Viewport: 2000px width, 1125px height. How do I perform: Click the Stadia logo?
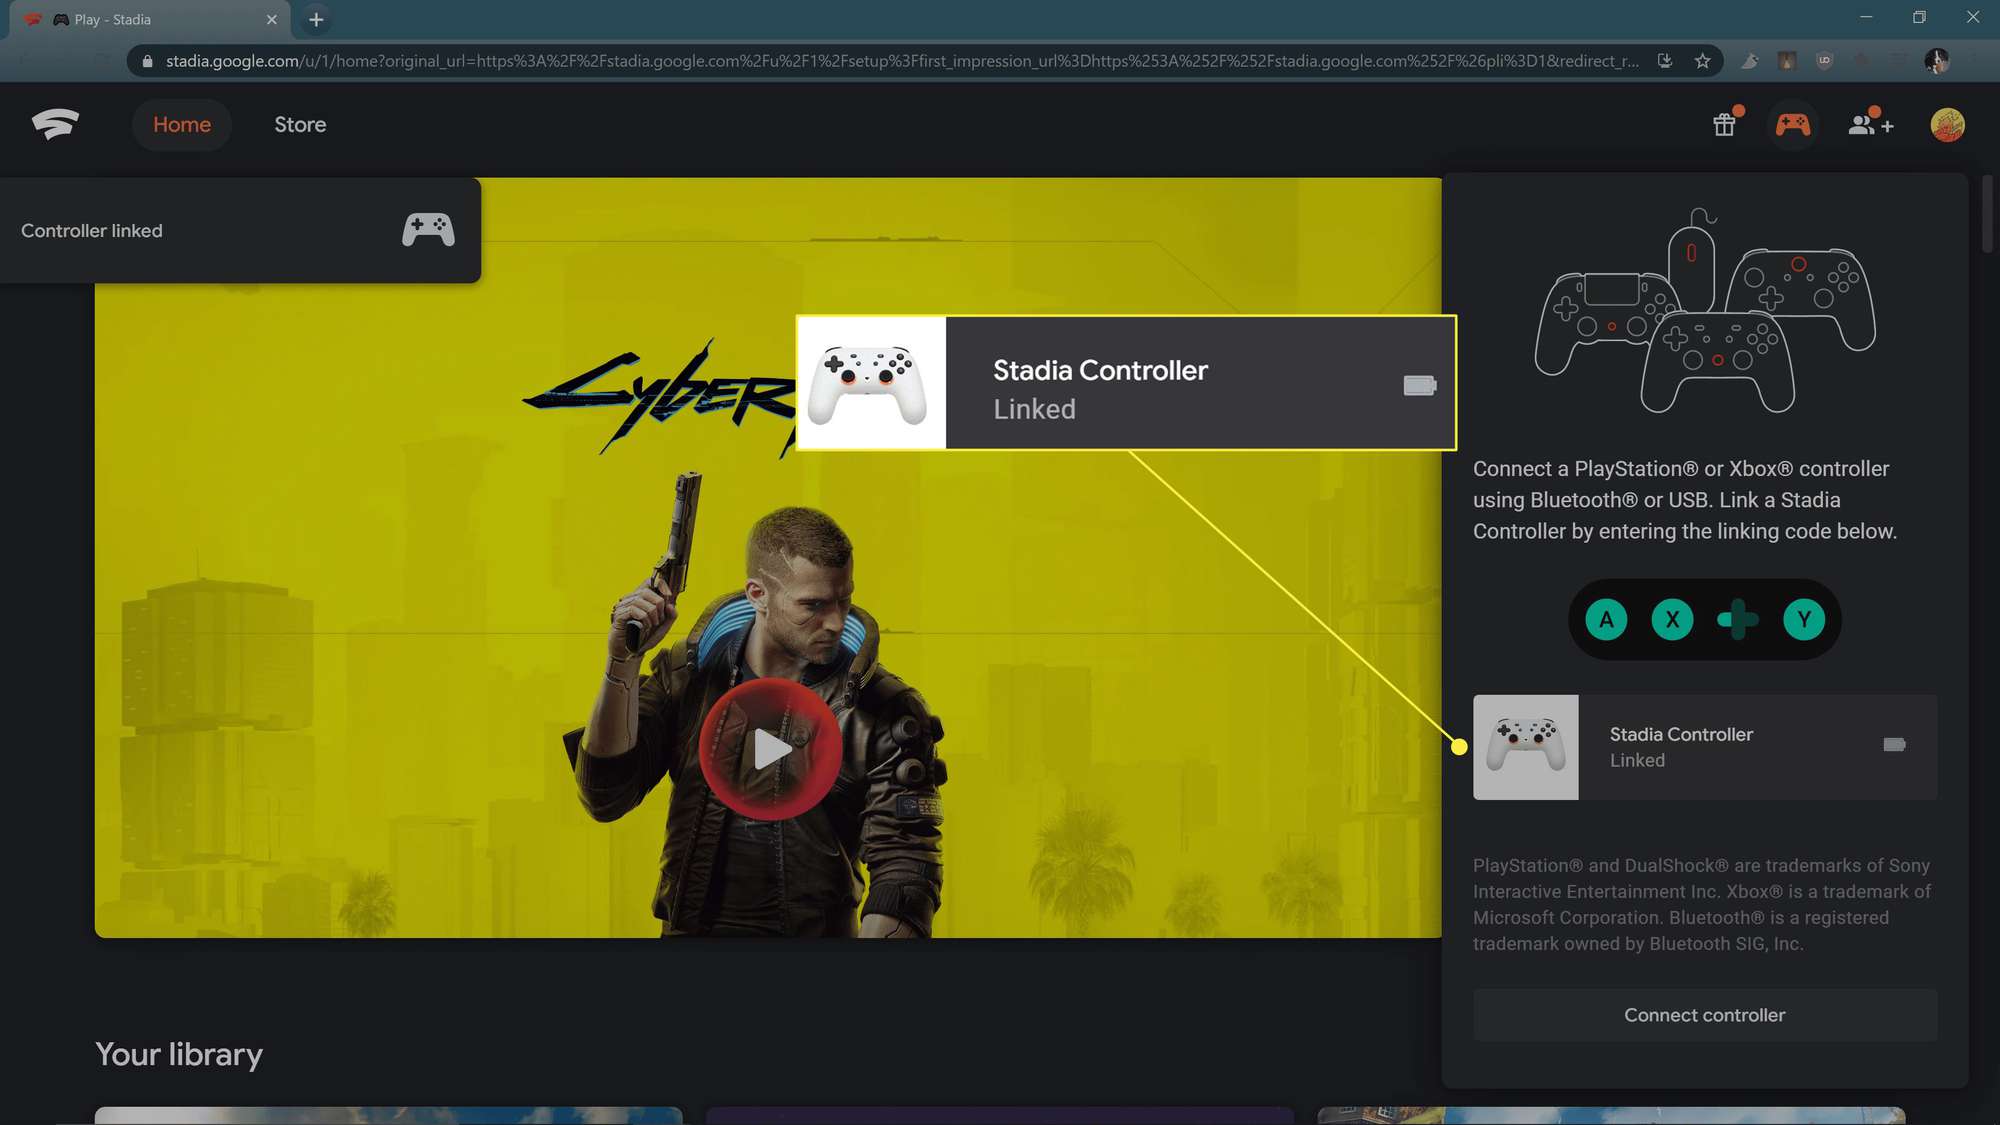pyautogui.click(x=55, y=124)
